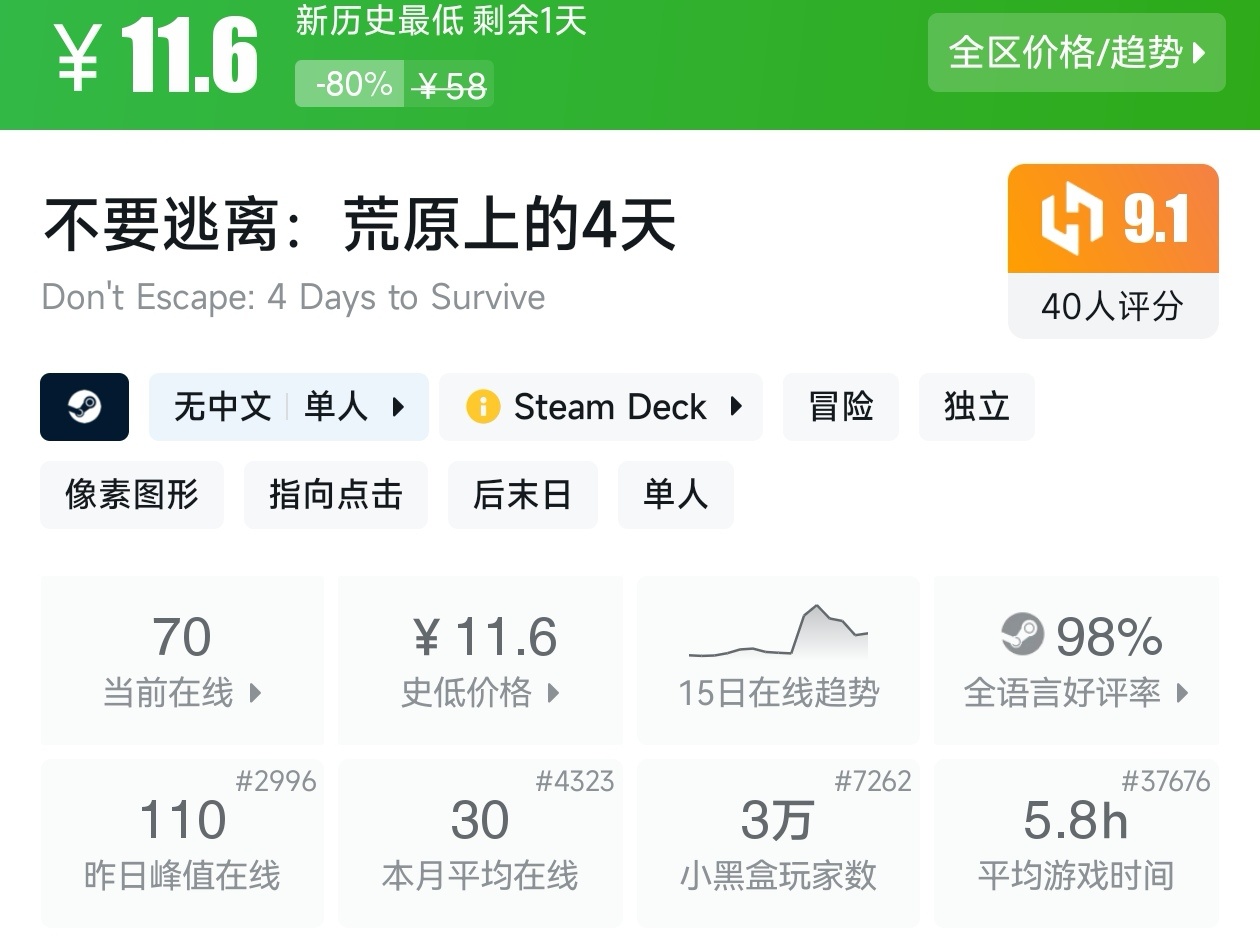1260x940 pixels.
Task: Tap the 昨日峰值在线 110 stat card
Action: [182, 843]
